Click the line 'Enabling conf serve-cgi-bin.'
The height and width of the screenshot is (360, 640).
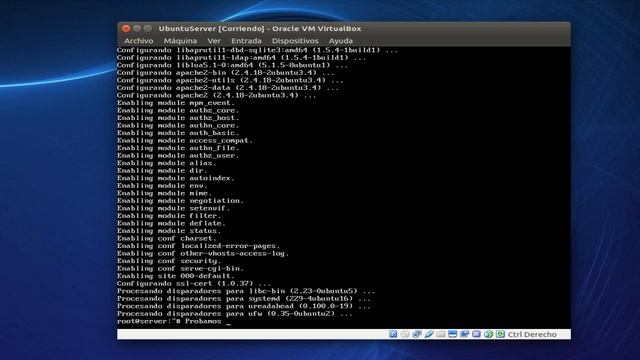click(180, 269)
